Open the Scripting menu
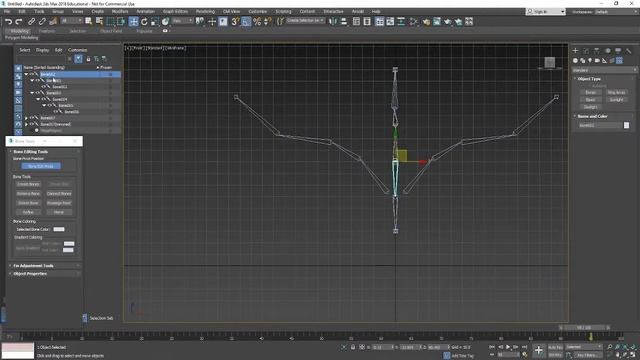The image size is (640, 360). tap(283, 11)
